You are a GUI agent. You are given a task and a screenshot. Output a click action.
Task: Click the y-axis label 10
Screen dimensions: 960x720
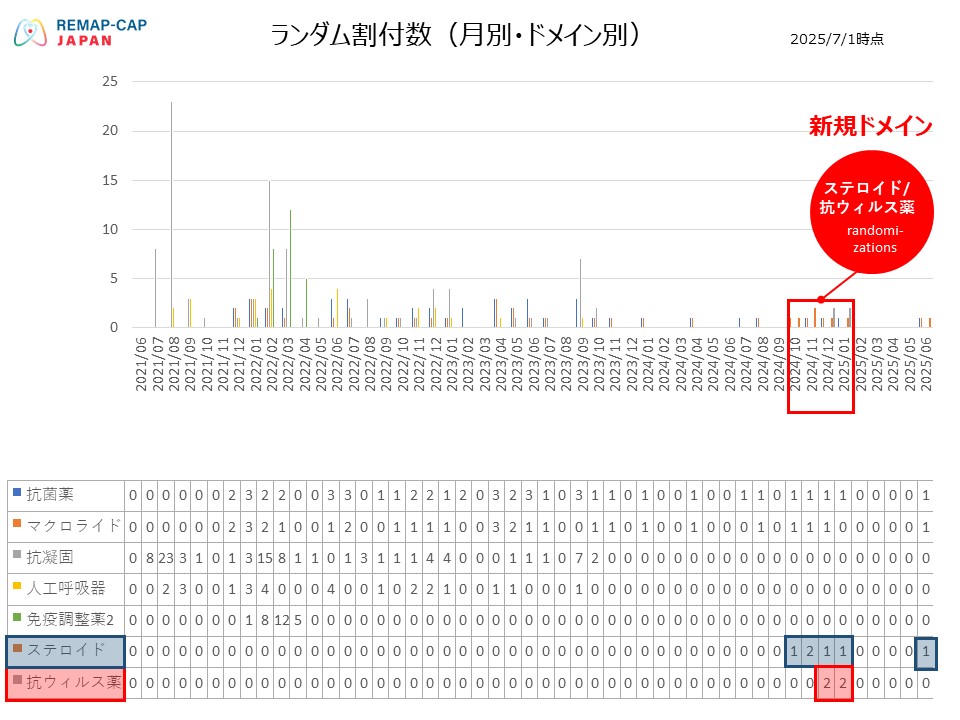tap(110, 229)
